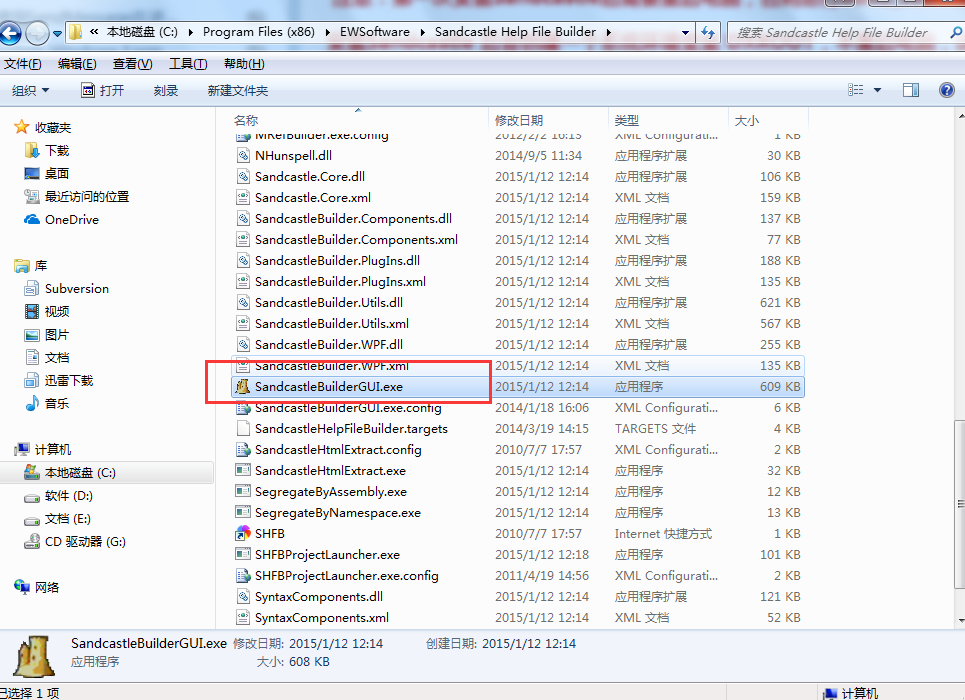
Task: Select NHunspell.dll file
Action: click(x=518, y=156)
